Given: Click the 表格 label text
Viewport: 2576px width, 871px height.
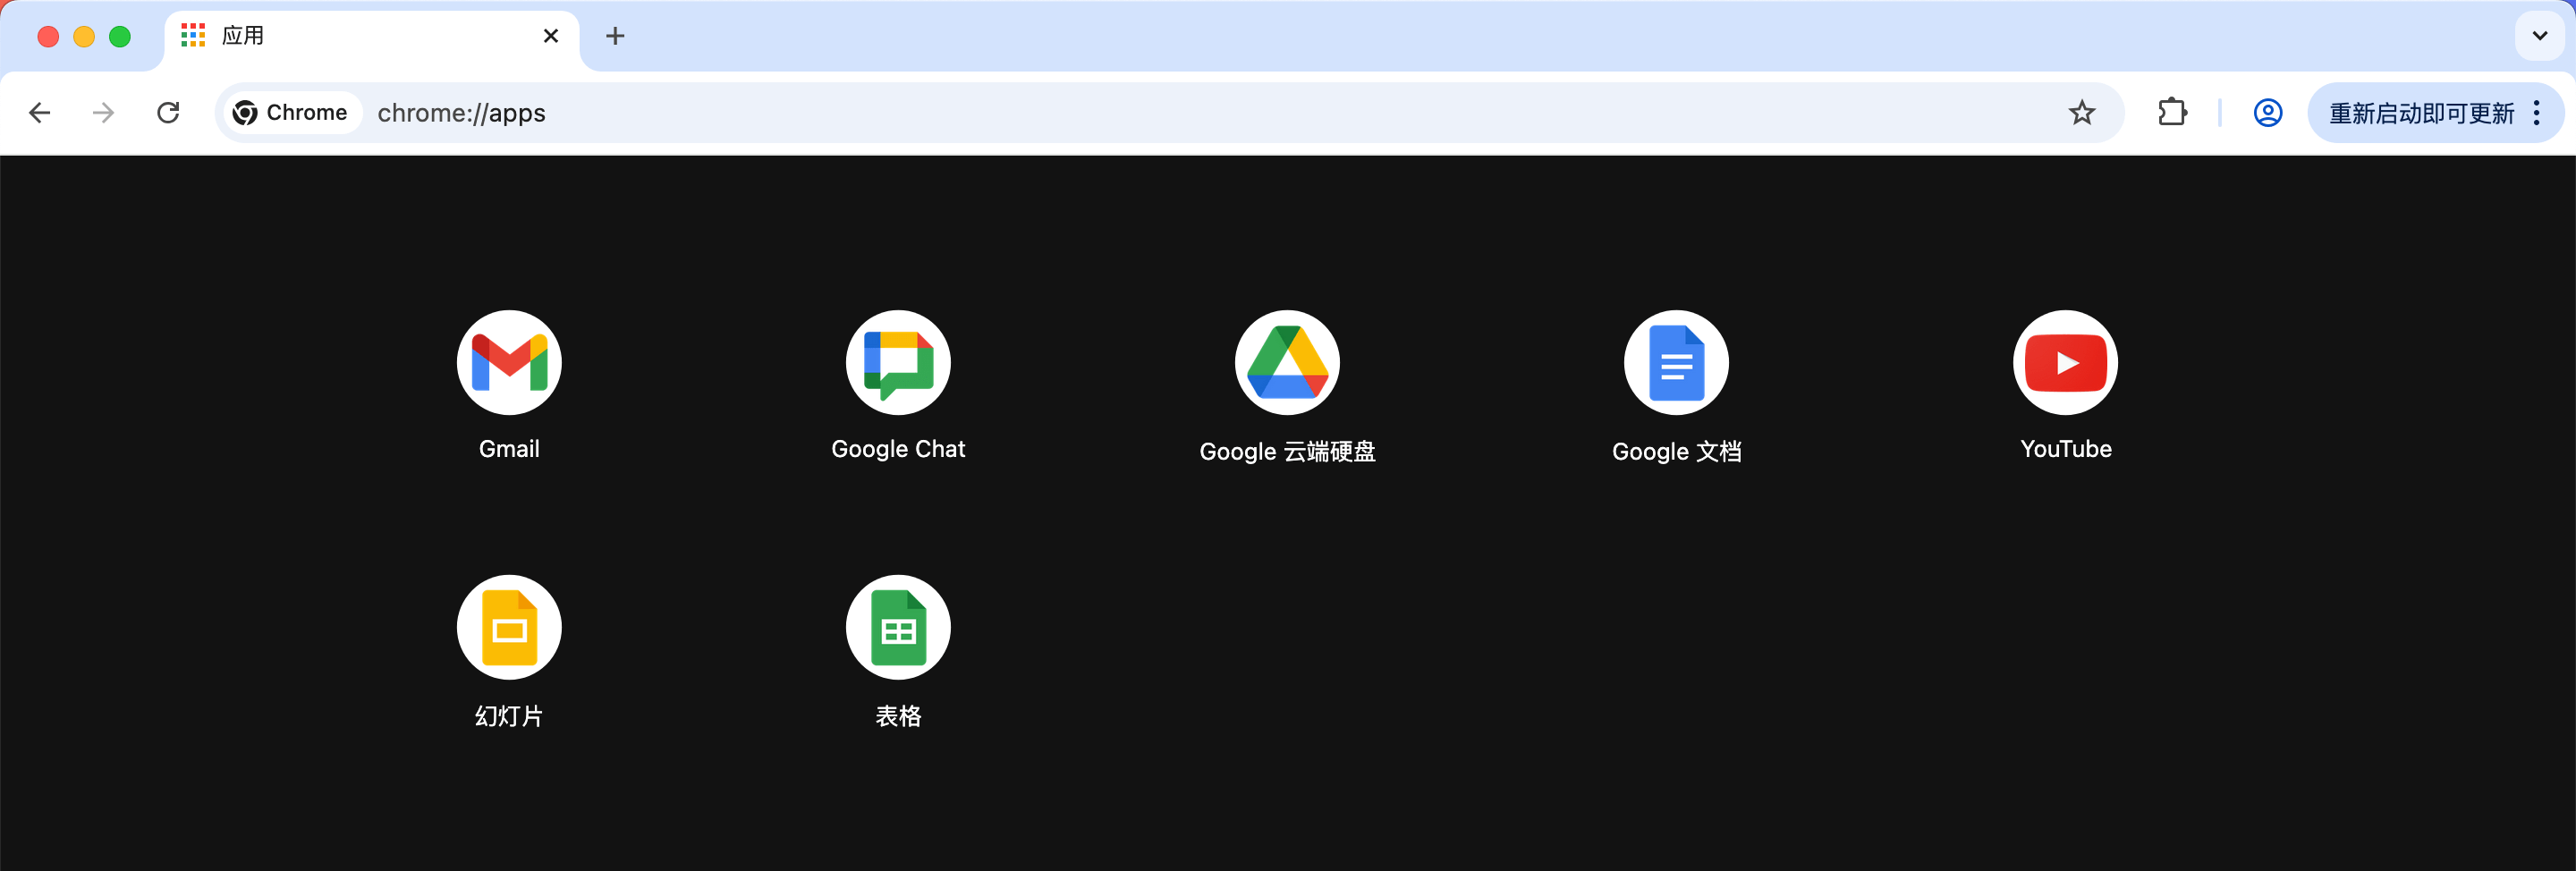Looking at the screenshot, I should point(898,716).
